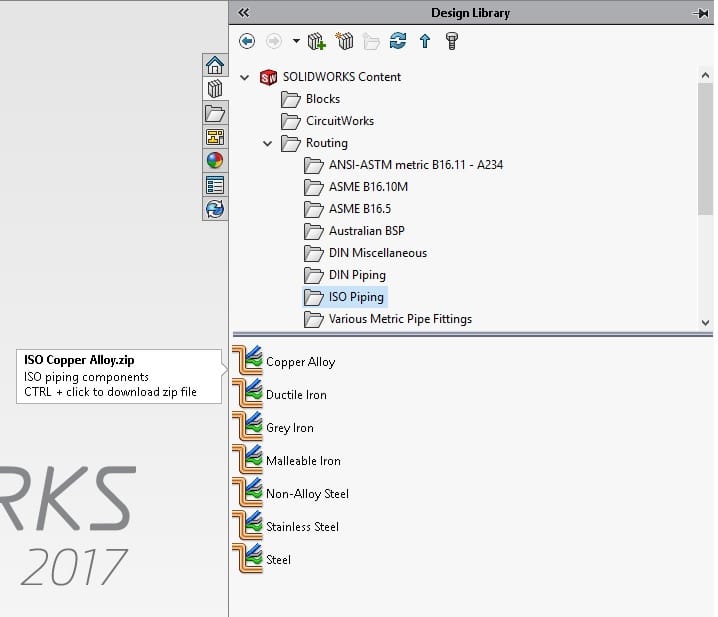Go up one folder level
718x617 pixels.
425,41
